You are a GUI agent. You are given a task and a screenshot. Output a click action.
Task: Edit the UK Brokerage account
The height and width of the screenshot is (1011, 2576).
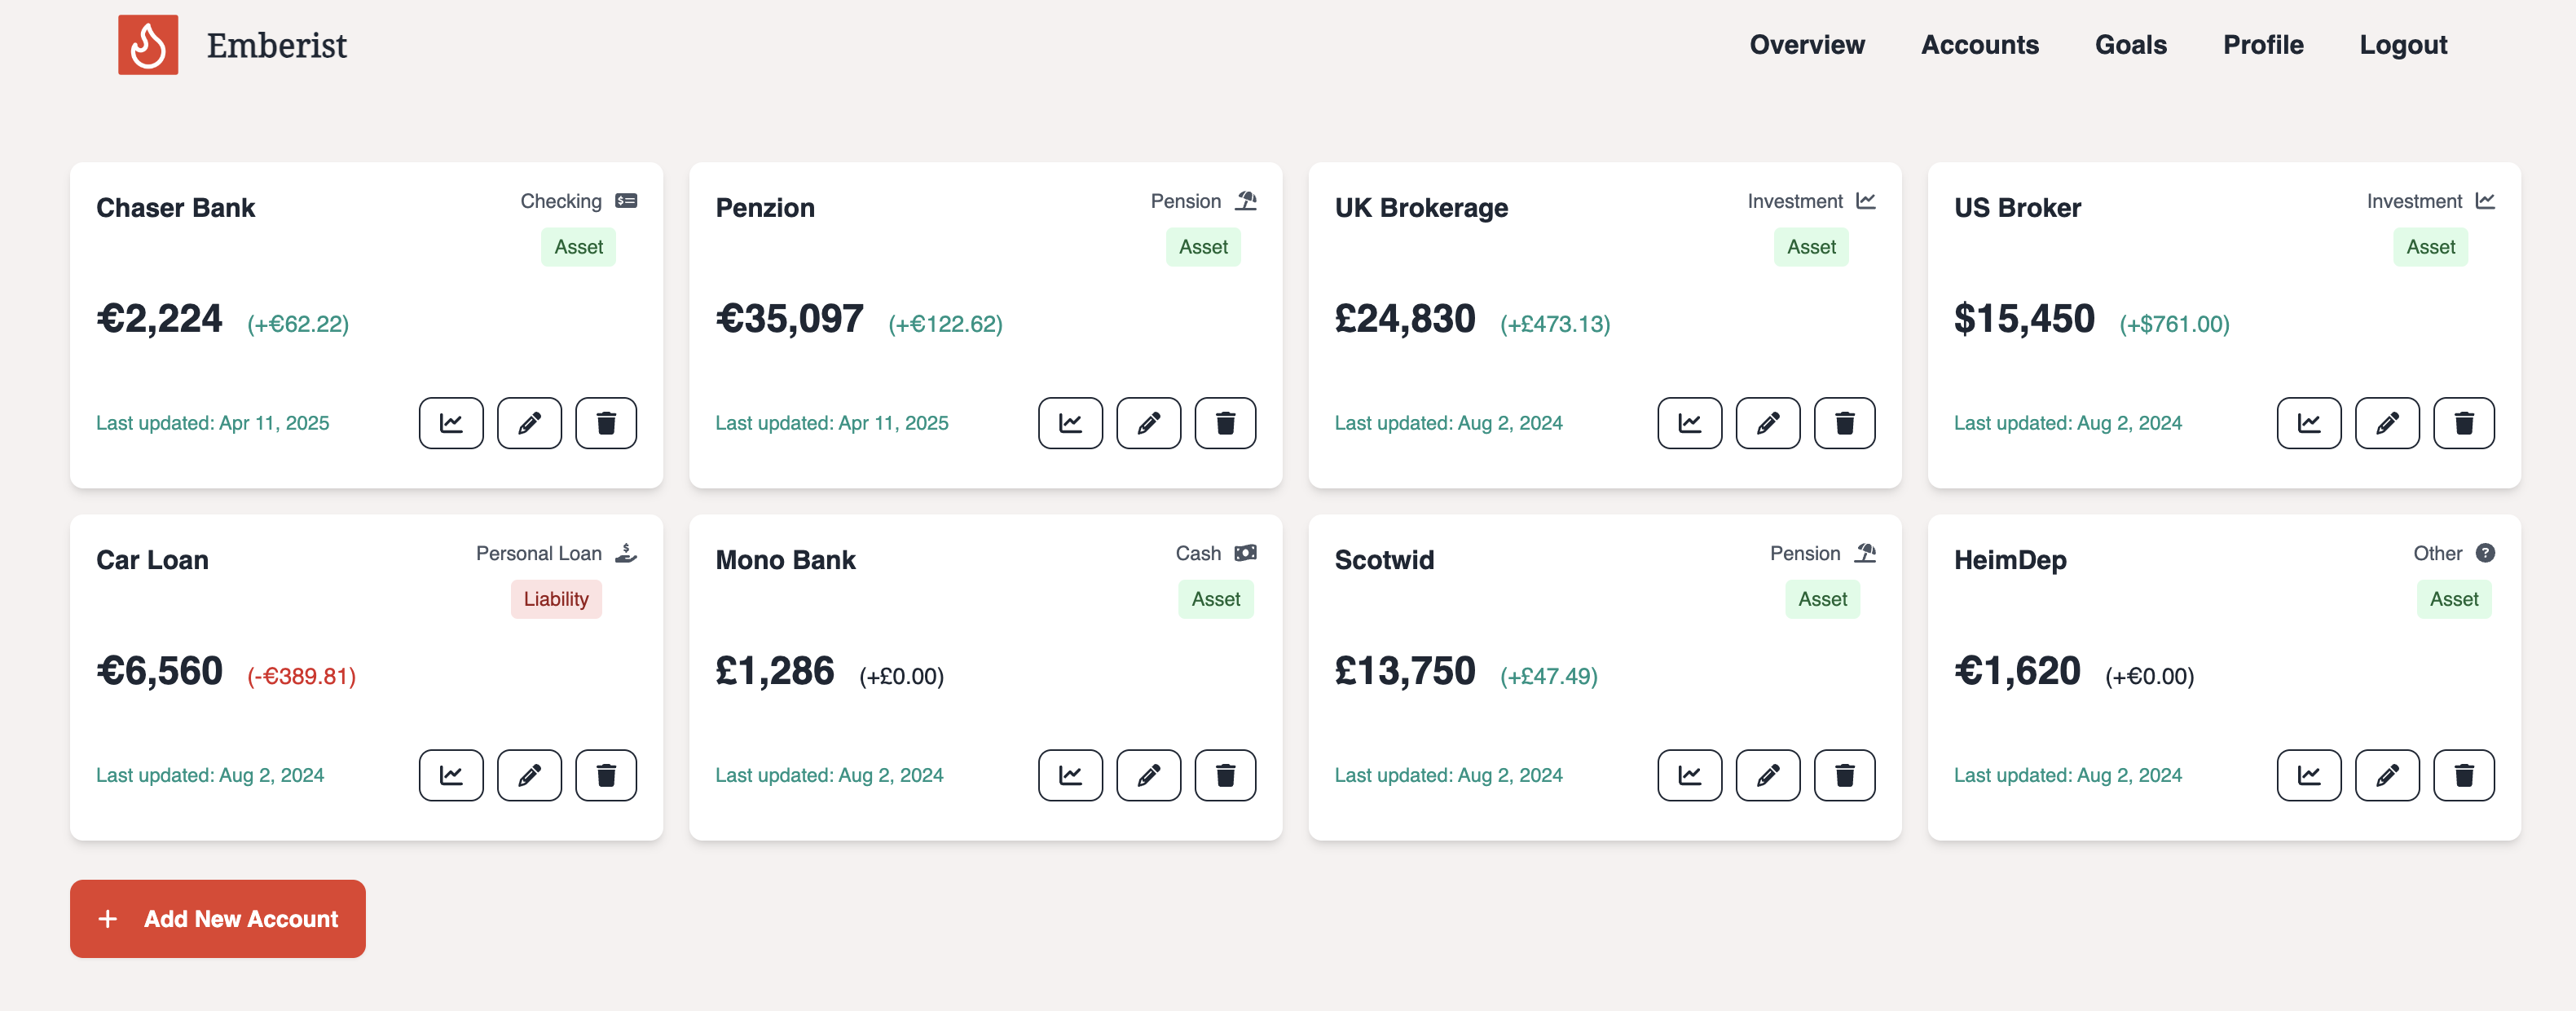1767,423
